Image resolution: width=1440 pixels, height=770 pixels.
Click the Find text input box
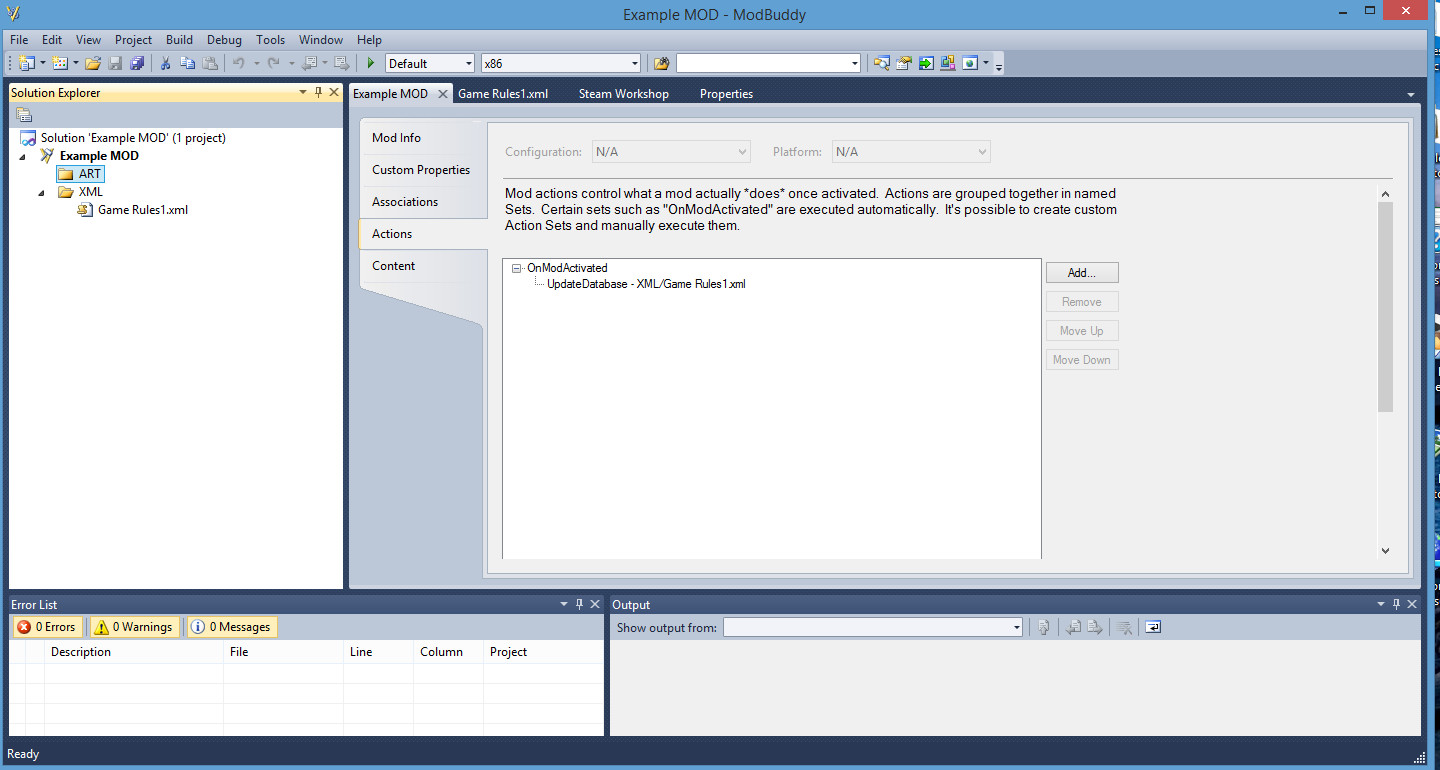[762, 63]
